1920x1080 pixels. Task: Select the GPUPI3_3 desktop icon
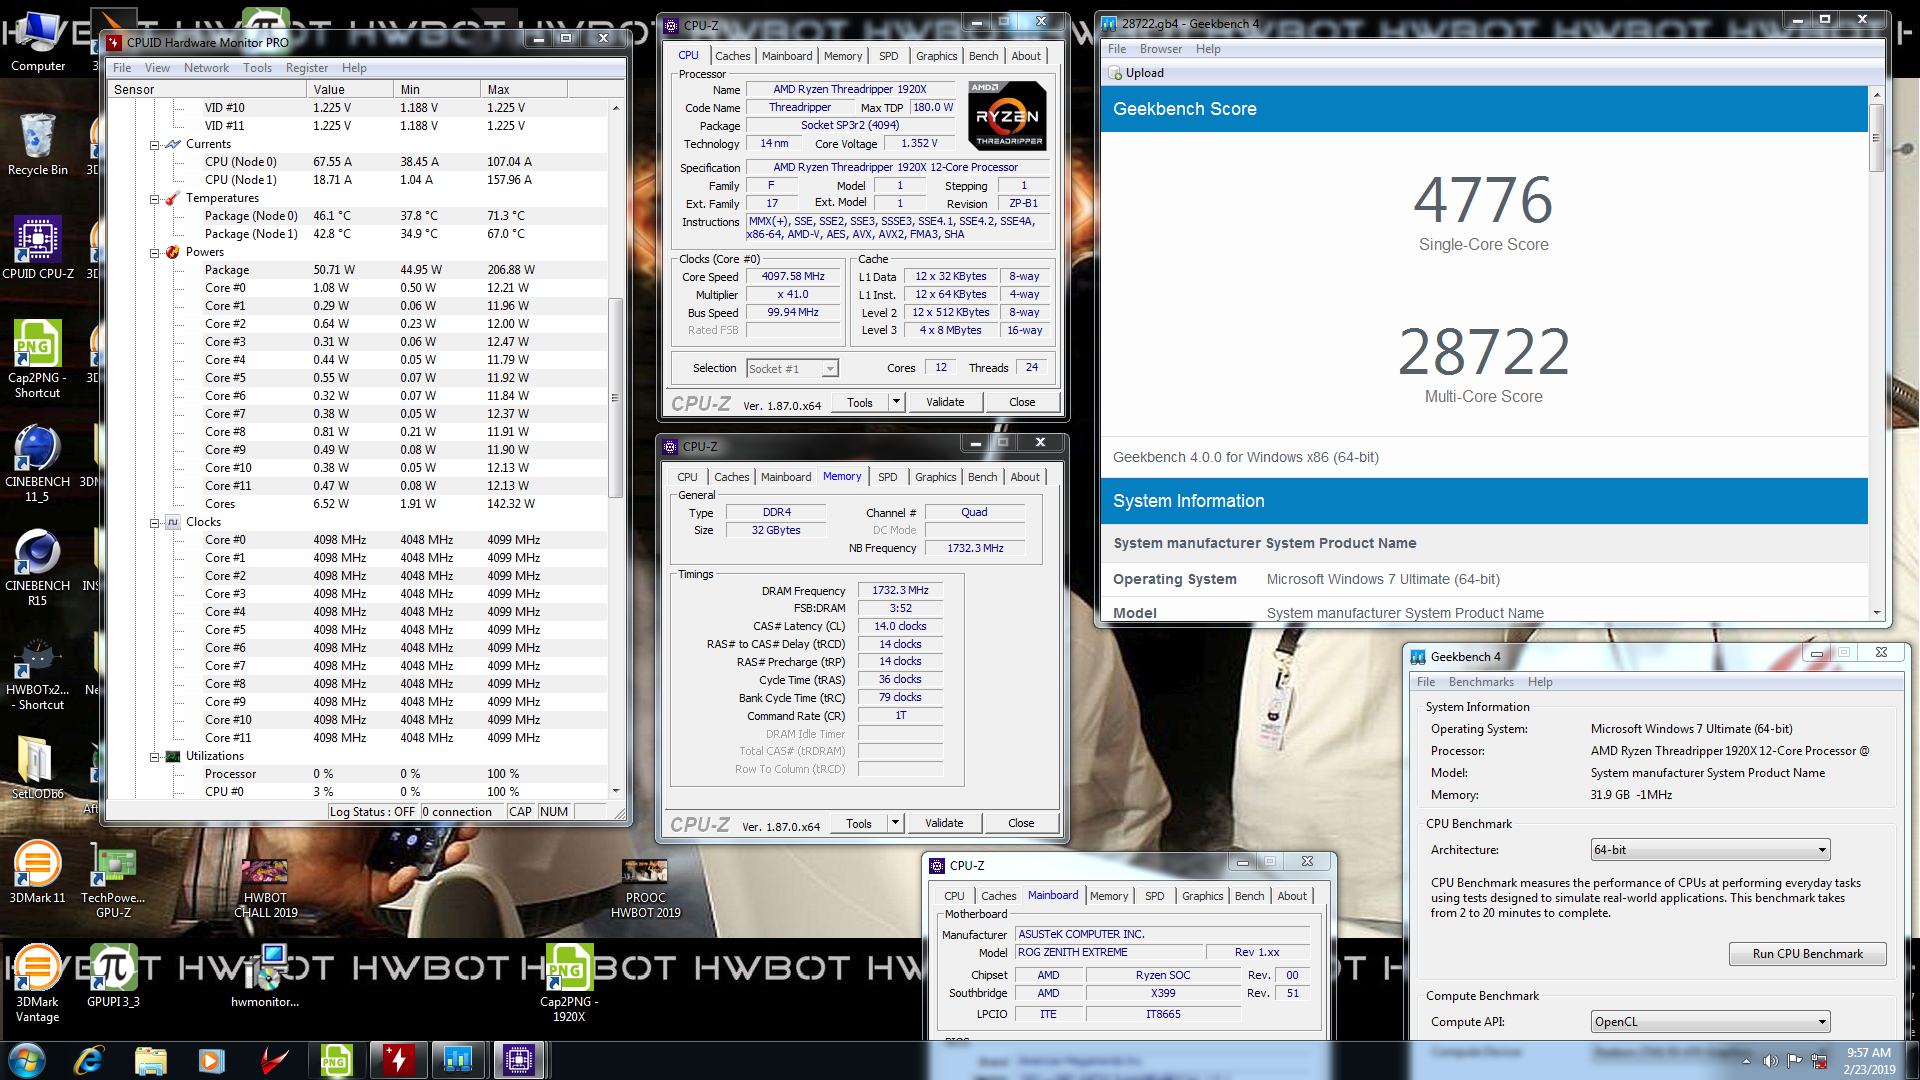113,975
